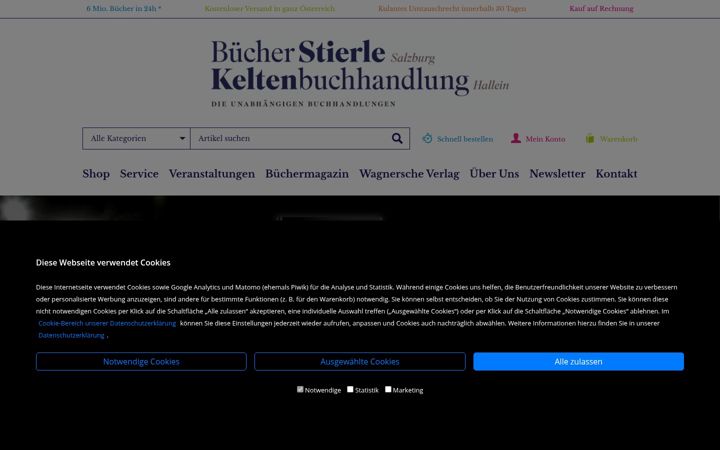Click the Ausgewählte Cookies button

pyautogui.click(x=360, y=361)
